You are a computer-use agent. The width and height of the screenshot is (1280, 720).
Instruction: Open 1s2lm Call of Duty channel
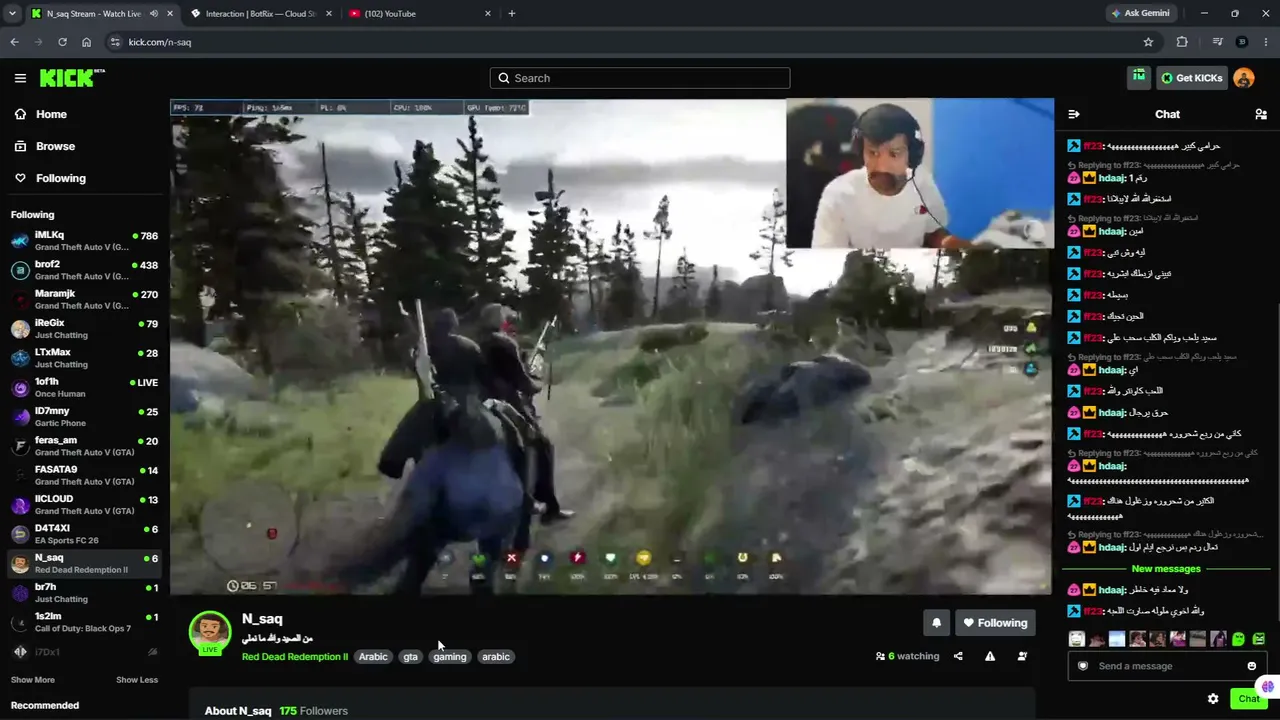tap(84, 621)
